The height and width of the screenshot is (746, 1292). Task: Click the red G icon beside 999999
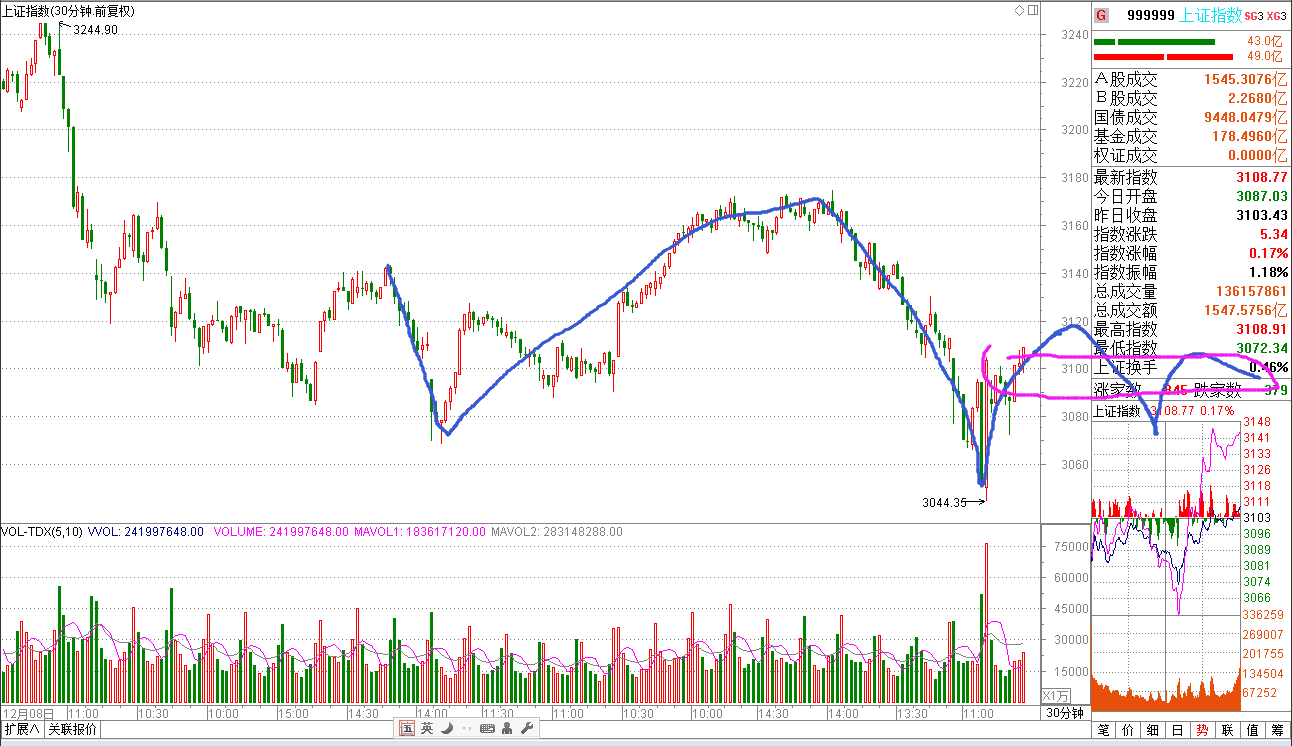click(1101, 15)
